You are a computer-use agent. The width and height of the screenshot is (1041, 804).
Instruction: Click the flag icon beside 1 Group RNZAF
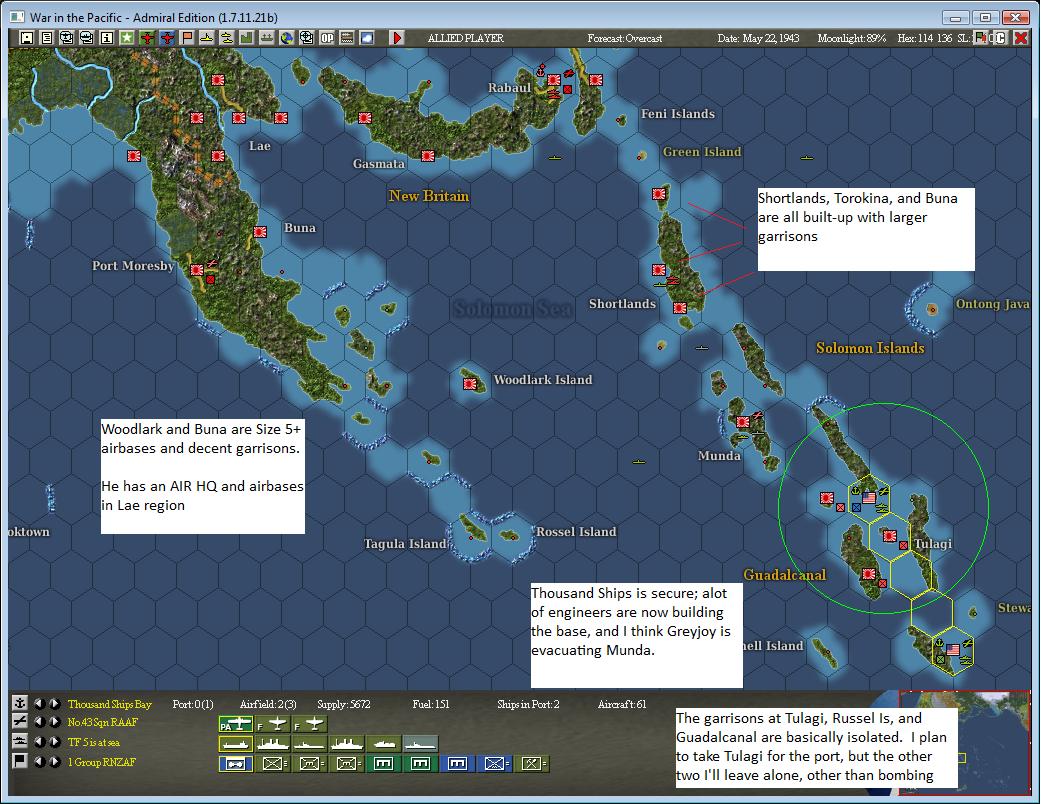pos(20,761)
